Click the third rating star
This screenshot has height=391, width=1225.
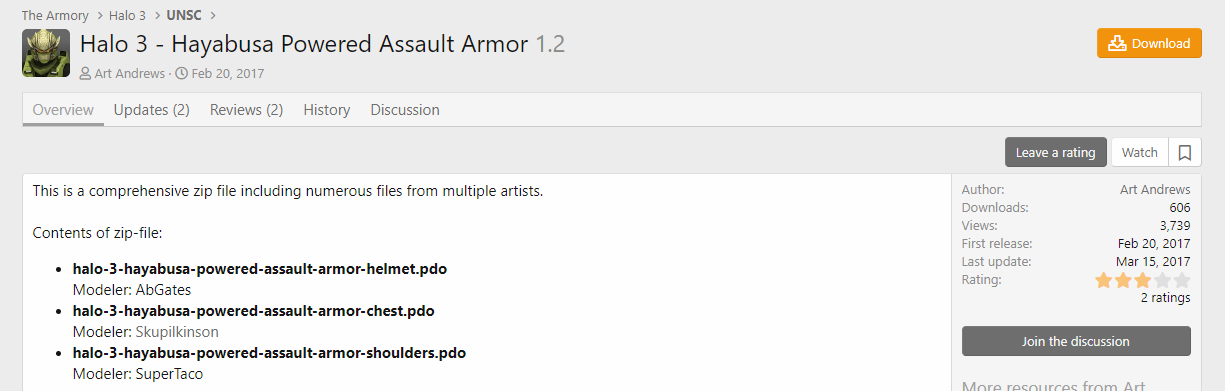point(1143,281)
